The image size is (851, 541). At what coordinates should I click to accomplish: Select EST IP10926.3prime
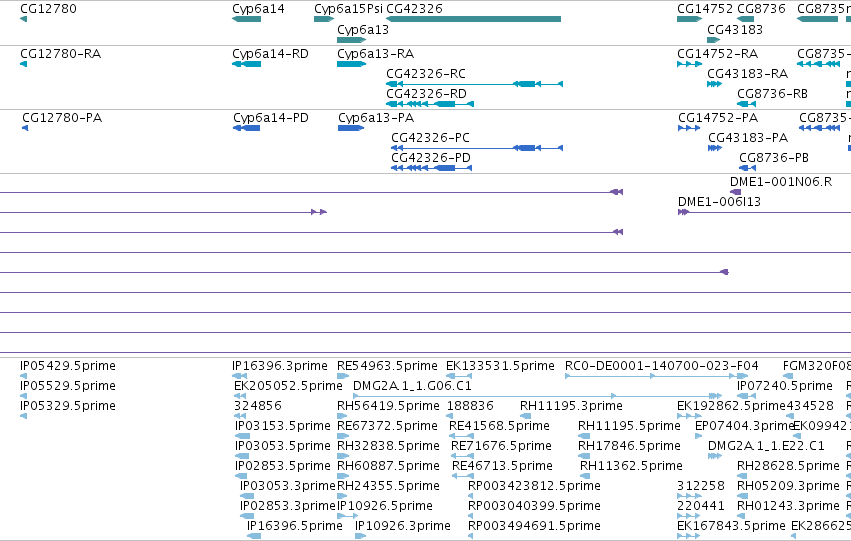pyautogui.click(x=403, y=526)
